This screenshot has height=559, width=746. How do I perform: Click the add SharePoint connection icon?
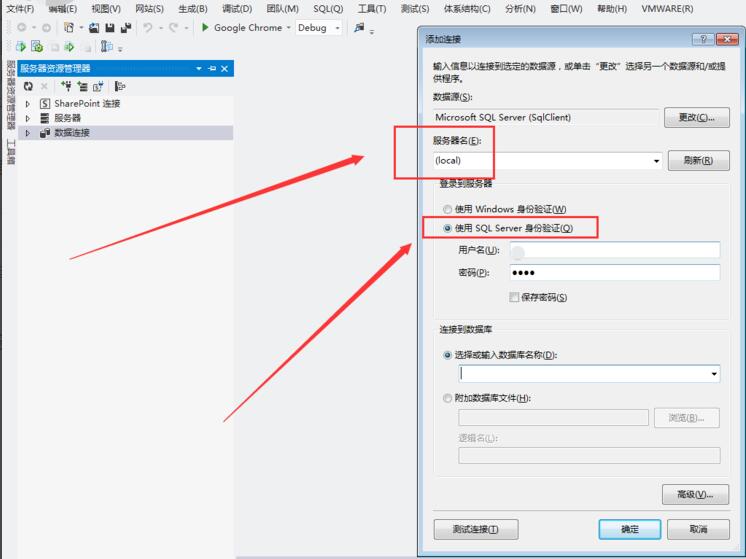tap(98, 86)
